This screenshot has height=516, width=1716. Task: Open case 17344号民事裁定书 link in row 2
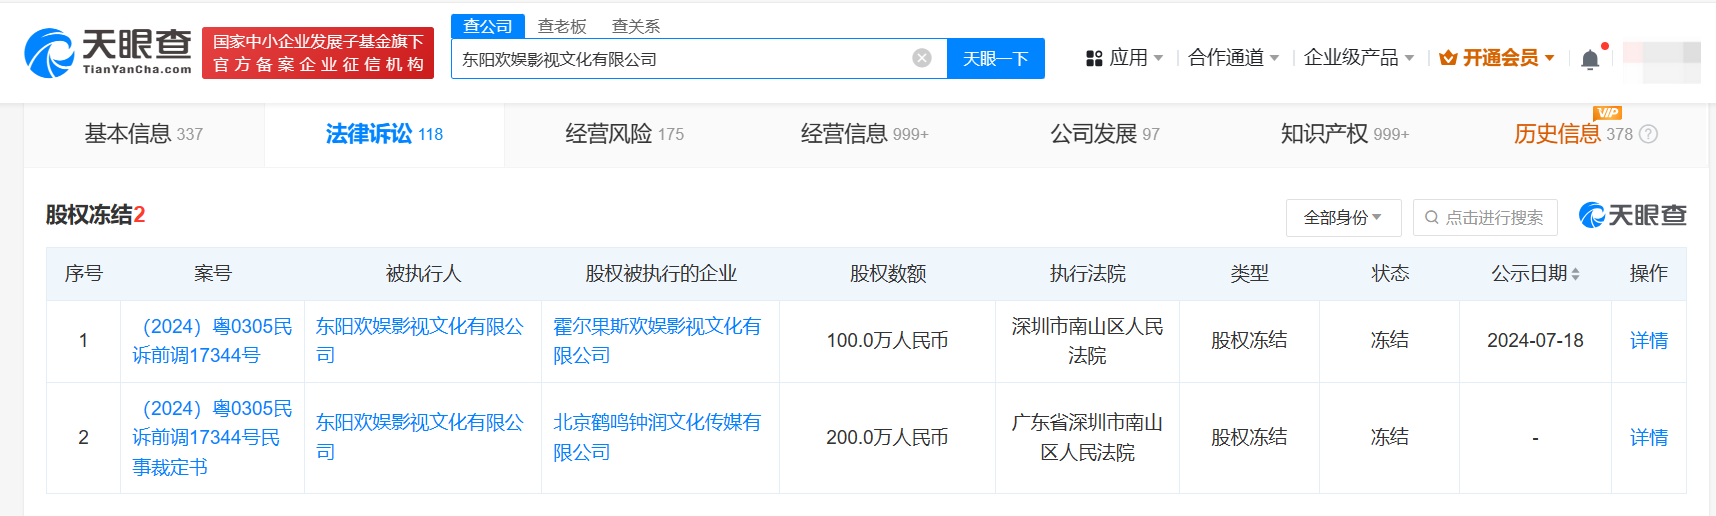pyautogui.click(x=212, y=437)
